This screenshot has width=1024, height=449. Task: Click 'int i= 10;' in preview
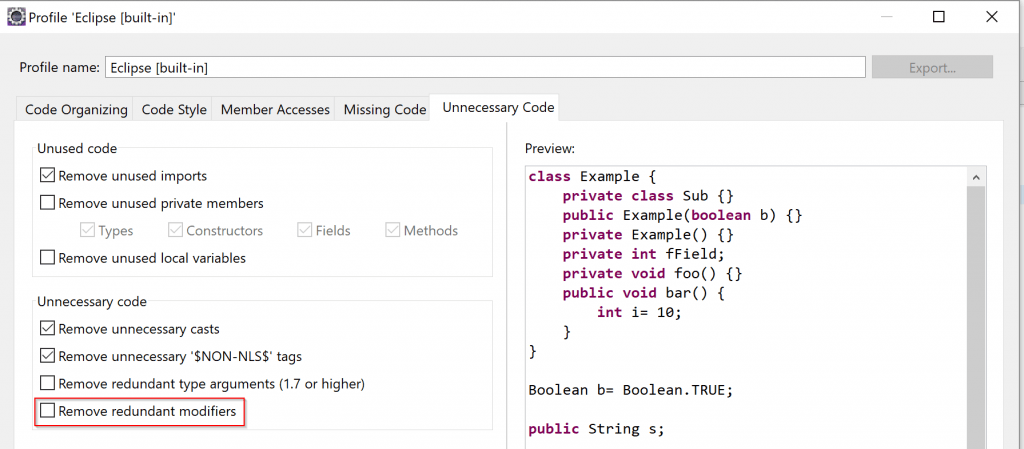639,312
